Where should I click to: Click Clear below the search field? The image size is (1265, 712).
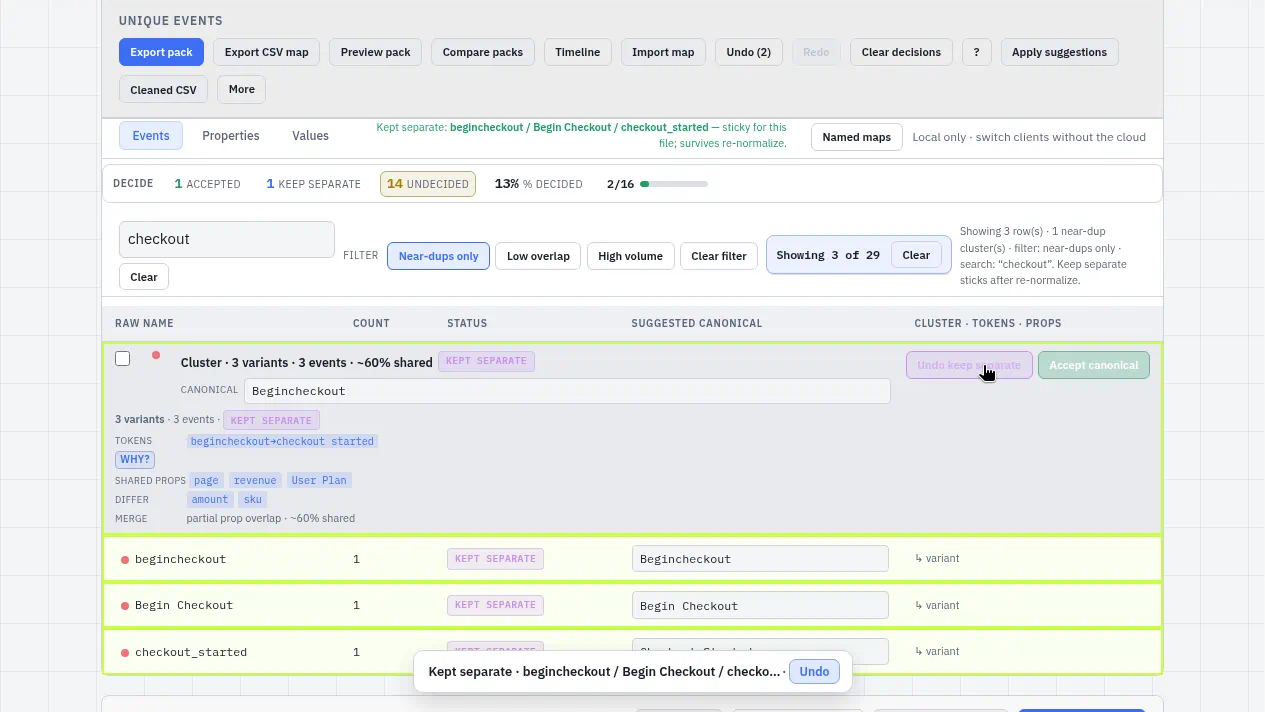point(144,277)
